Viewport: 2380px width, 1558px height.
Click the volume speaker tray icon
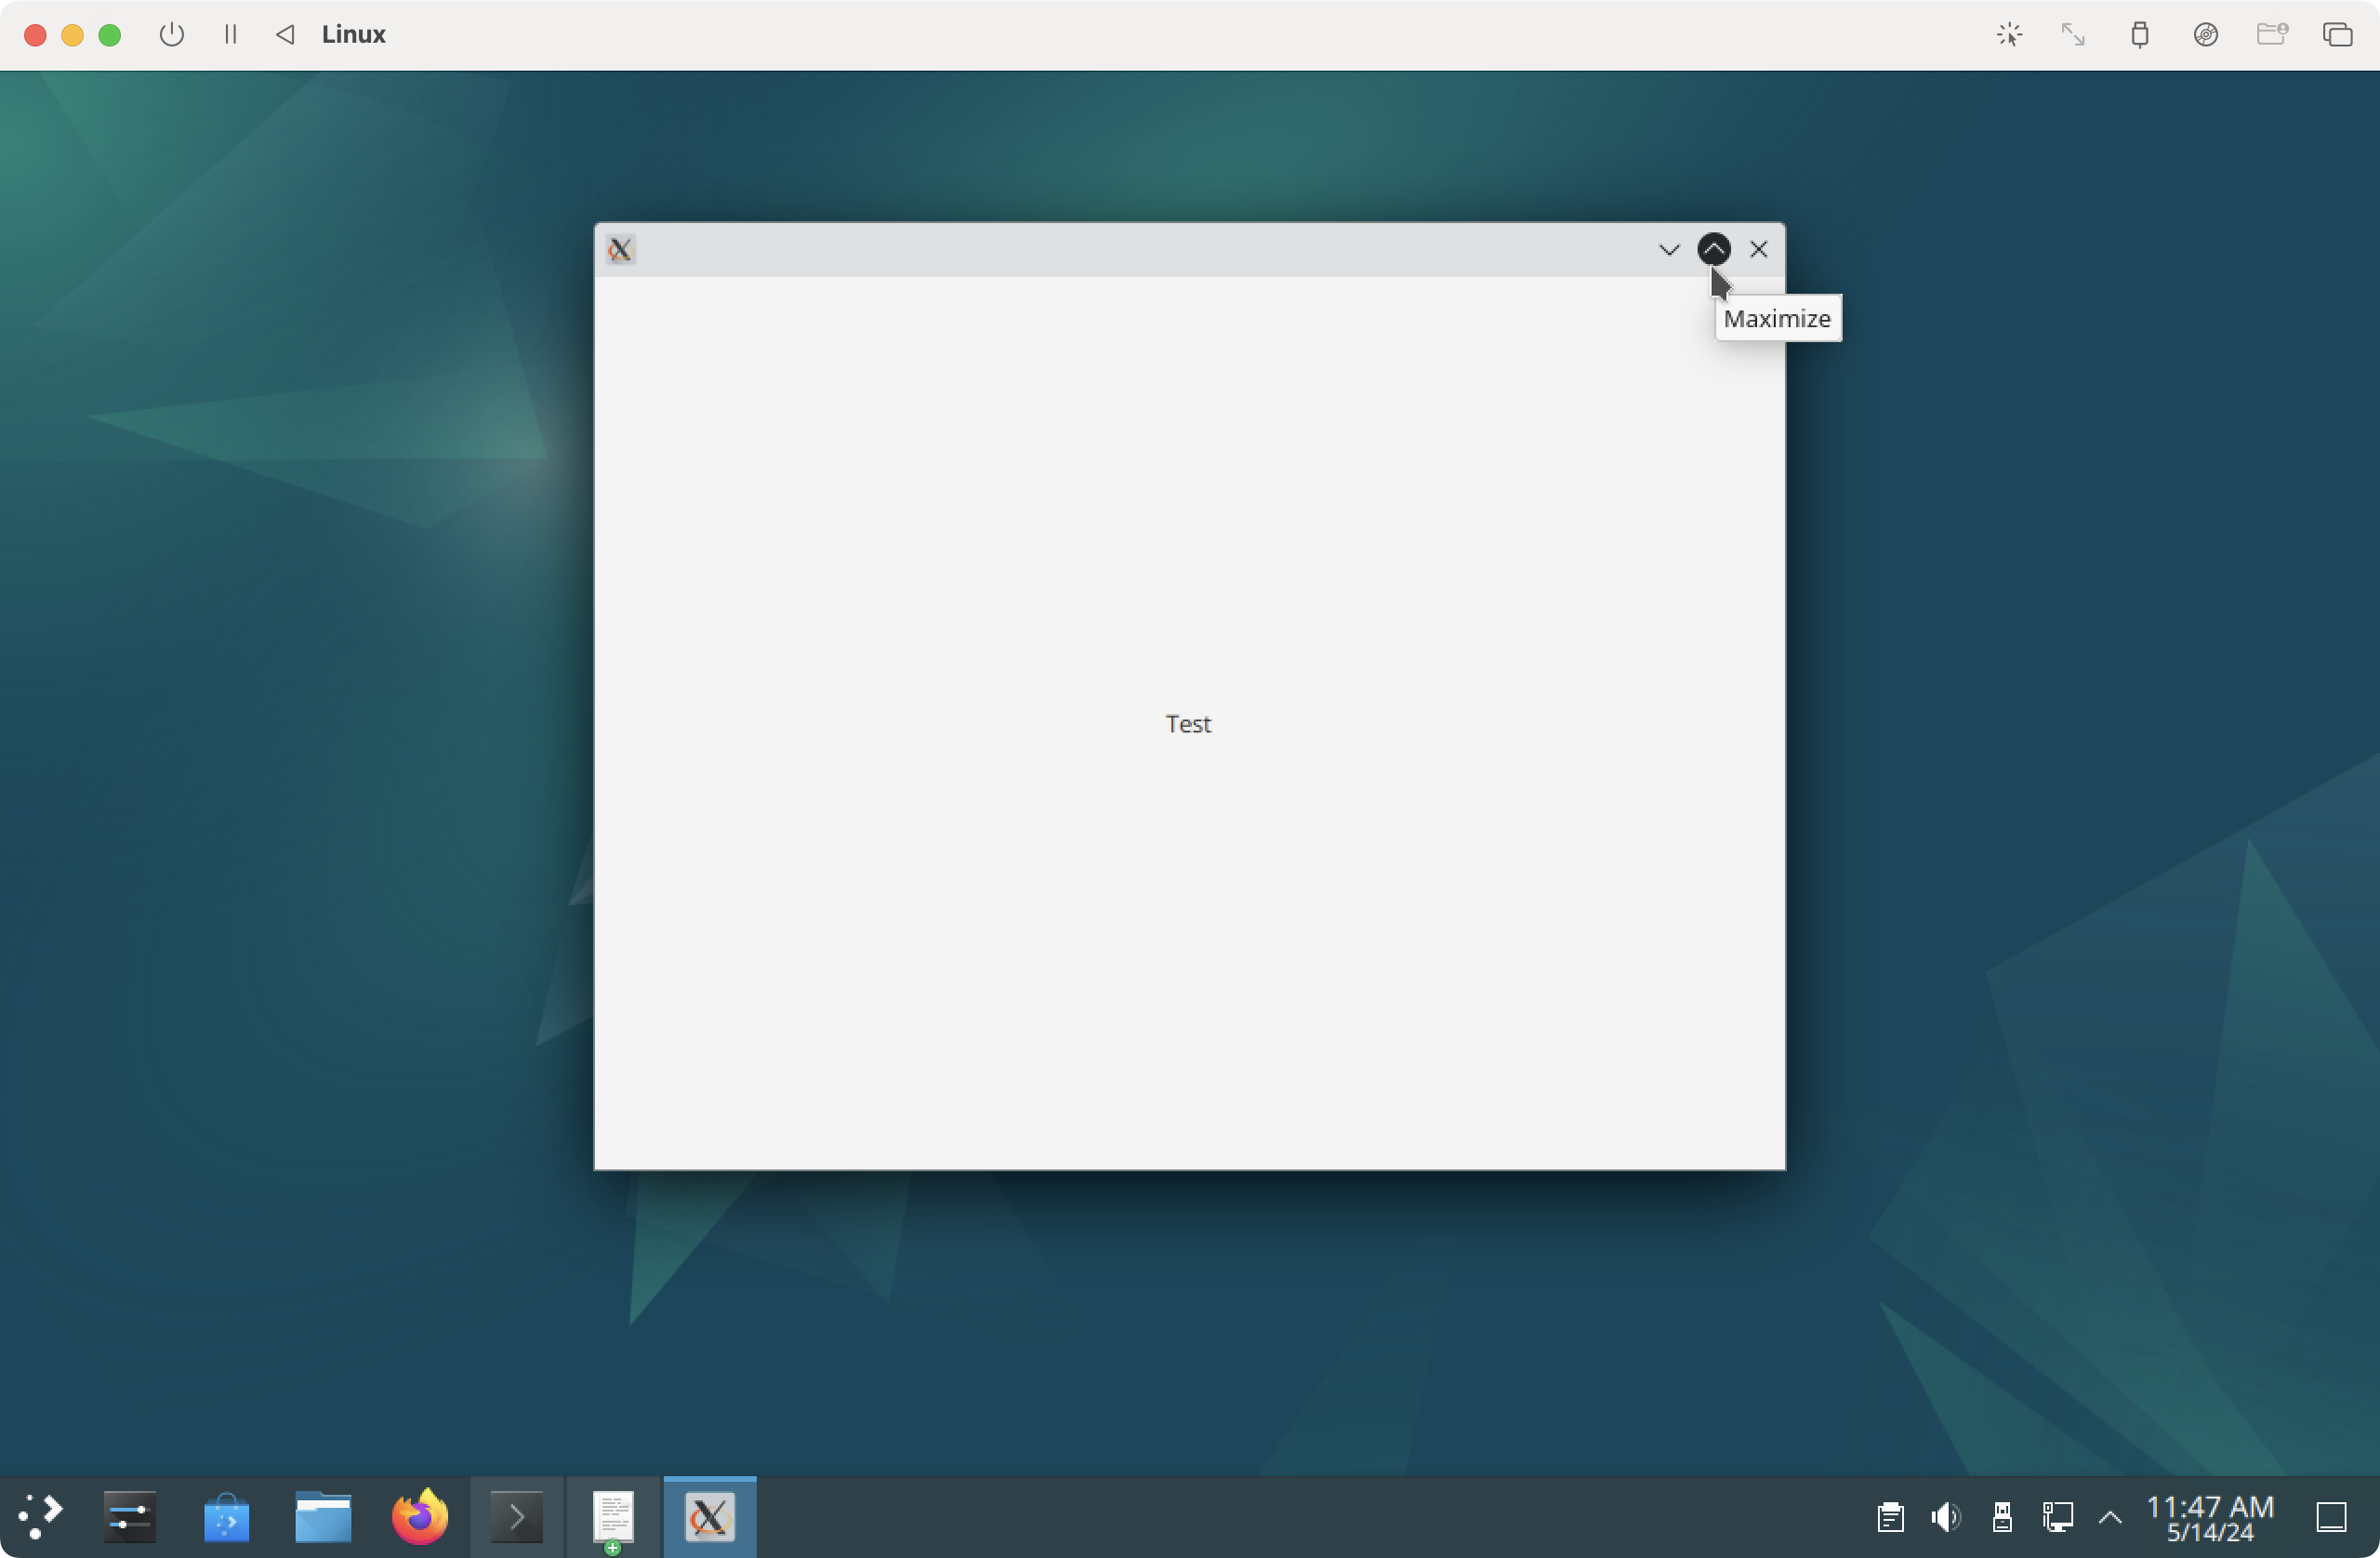[x=1945, y=1517]
